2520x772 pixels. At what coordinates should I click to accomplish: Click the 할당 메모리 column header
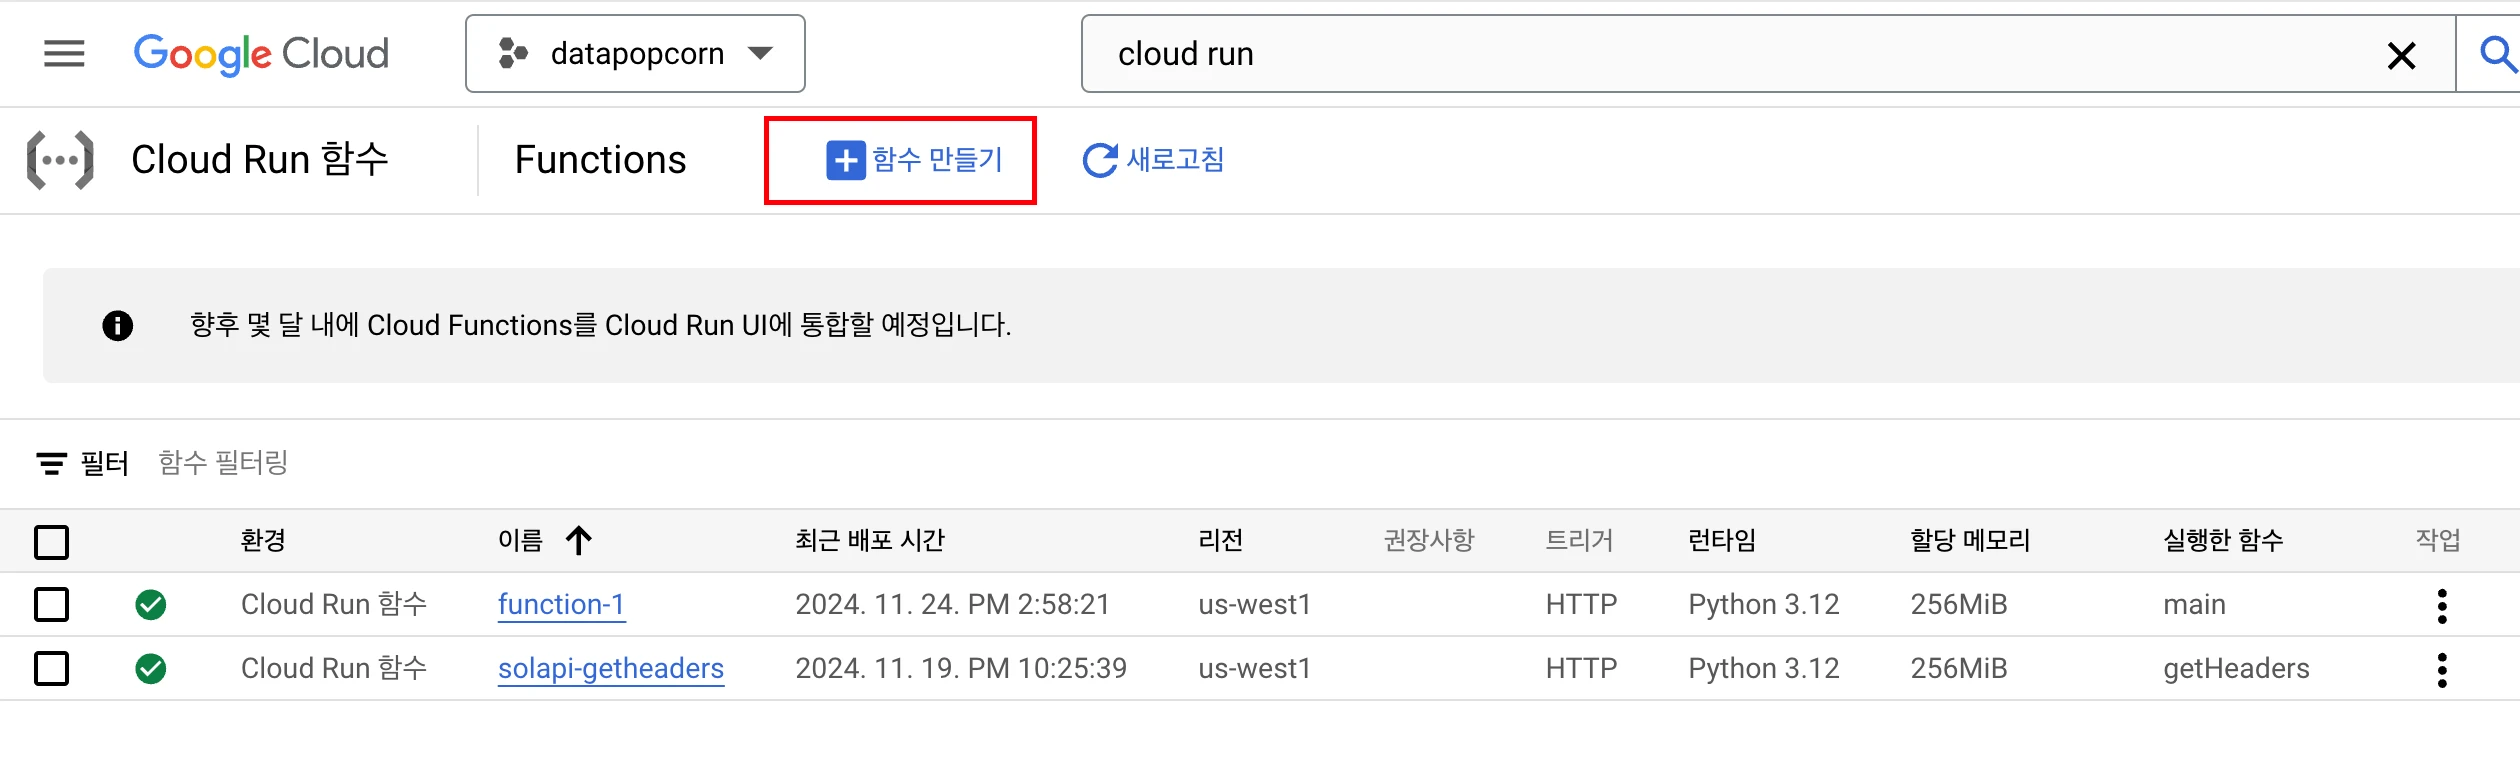point(1970,541)
